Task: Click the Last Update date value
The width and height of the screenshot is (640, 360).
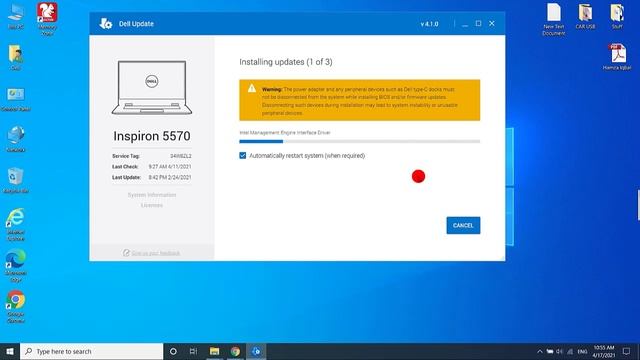Action: (x=170, y=177)
